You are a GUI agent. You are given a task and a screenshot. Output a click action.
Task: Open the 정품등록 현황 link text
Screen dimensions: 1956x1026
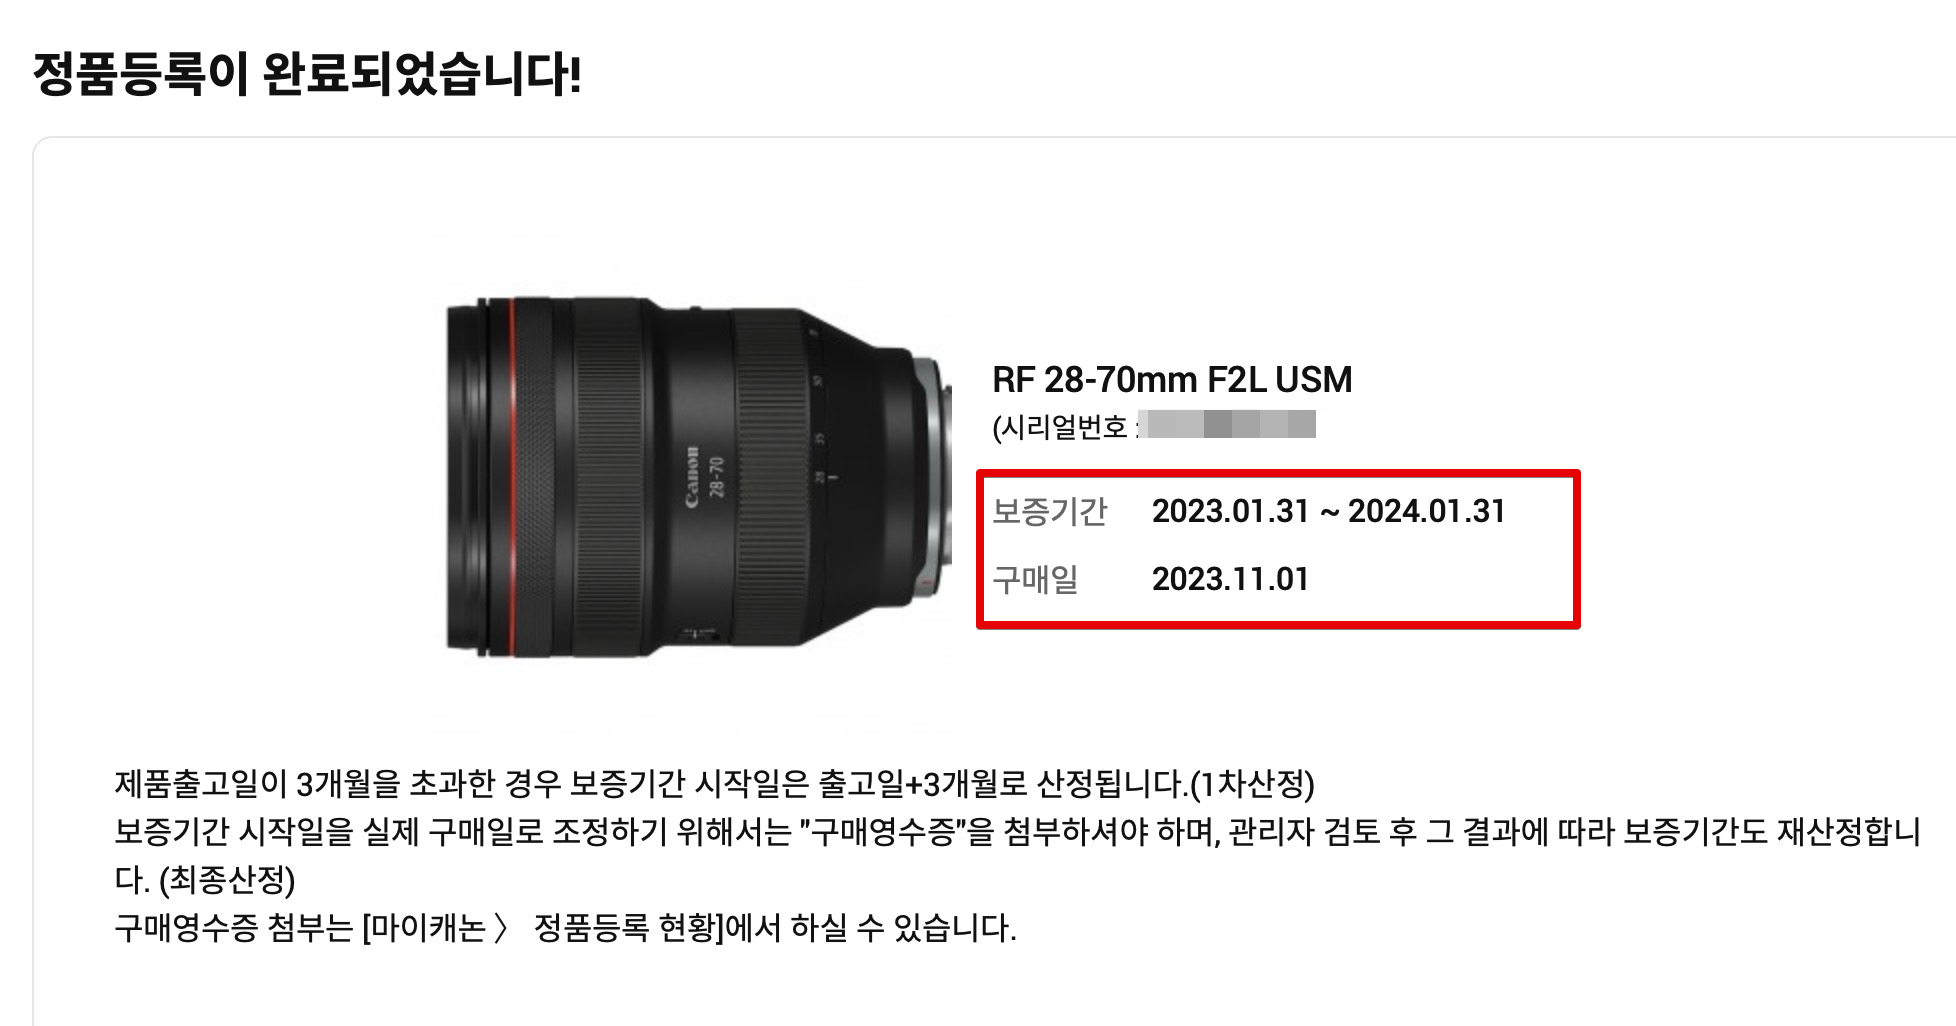pos(623,928)
